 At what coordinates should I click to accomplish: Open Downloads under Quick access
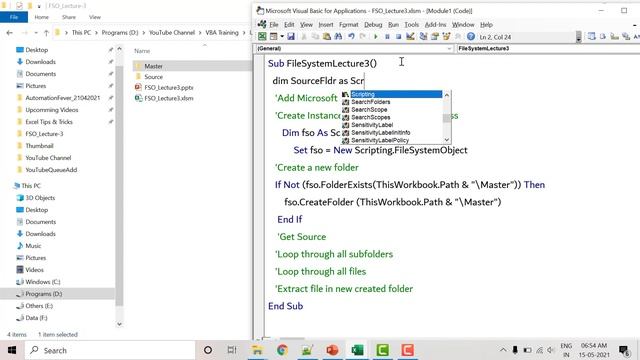tap(40, 62)
